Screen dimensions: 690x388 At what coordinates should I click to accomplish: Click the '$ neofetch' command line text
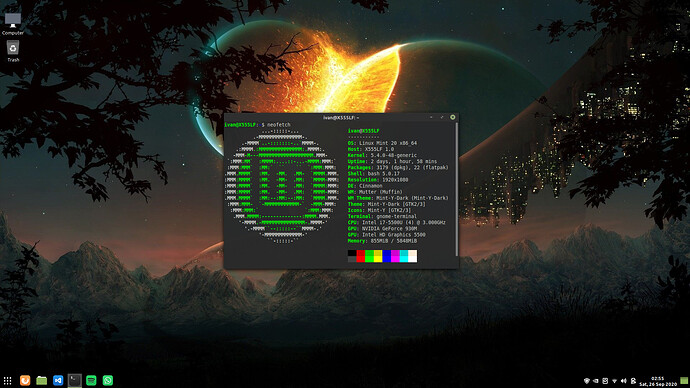(x=276, y=125)
